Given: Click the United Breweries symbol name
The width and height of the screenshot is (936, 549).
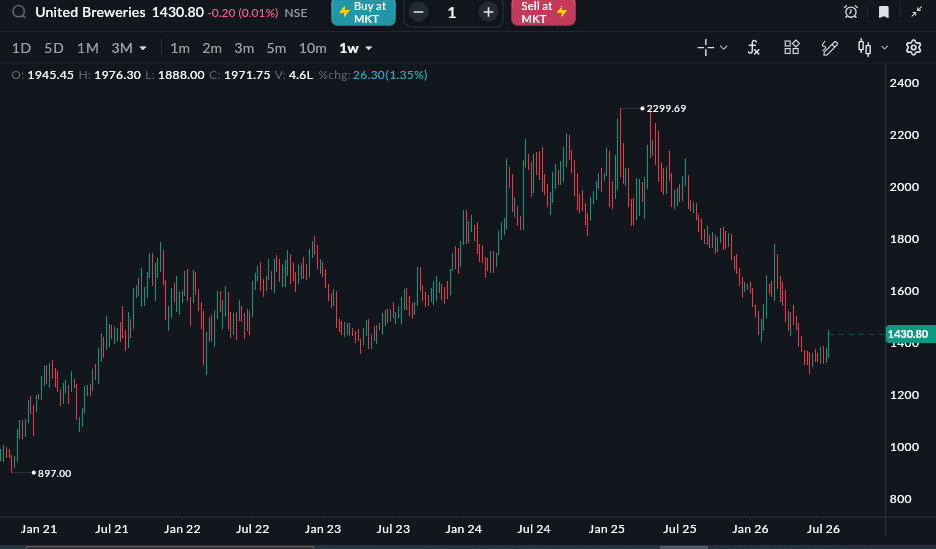Looking at the screenshot, I should [90, 12].
